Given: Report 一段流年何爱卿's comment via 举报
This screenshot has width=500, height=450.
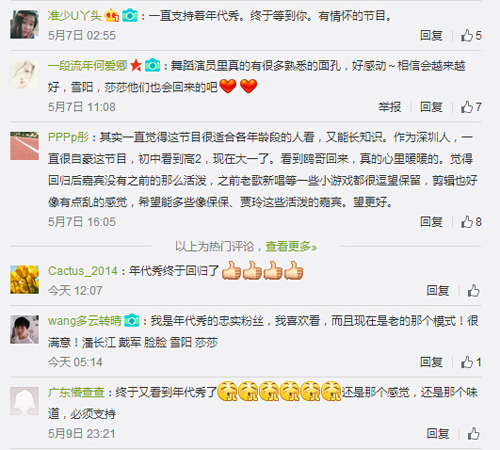Looking at the screenshot, I should 389,107.
